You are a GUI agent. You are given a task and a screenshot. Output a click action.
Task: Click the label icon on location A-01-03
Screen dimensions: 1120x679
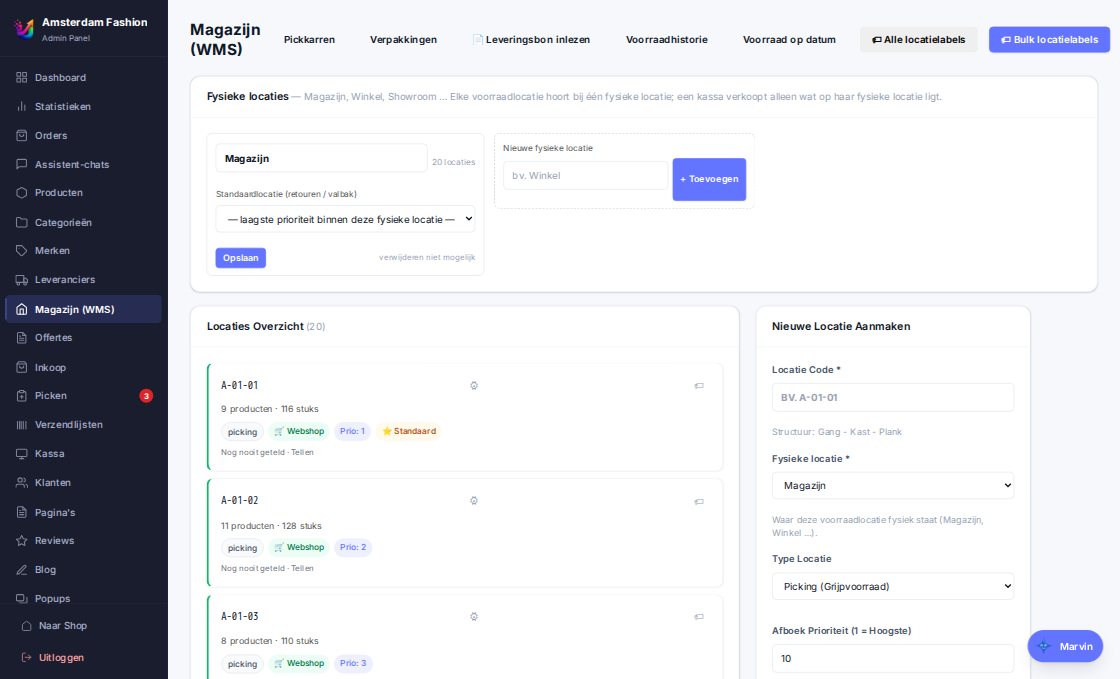699,616
